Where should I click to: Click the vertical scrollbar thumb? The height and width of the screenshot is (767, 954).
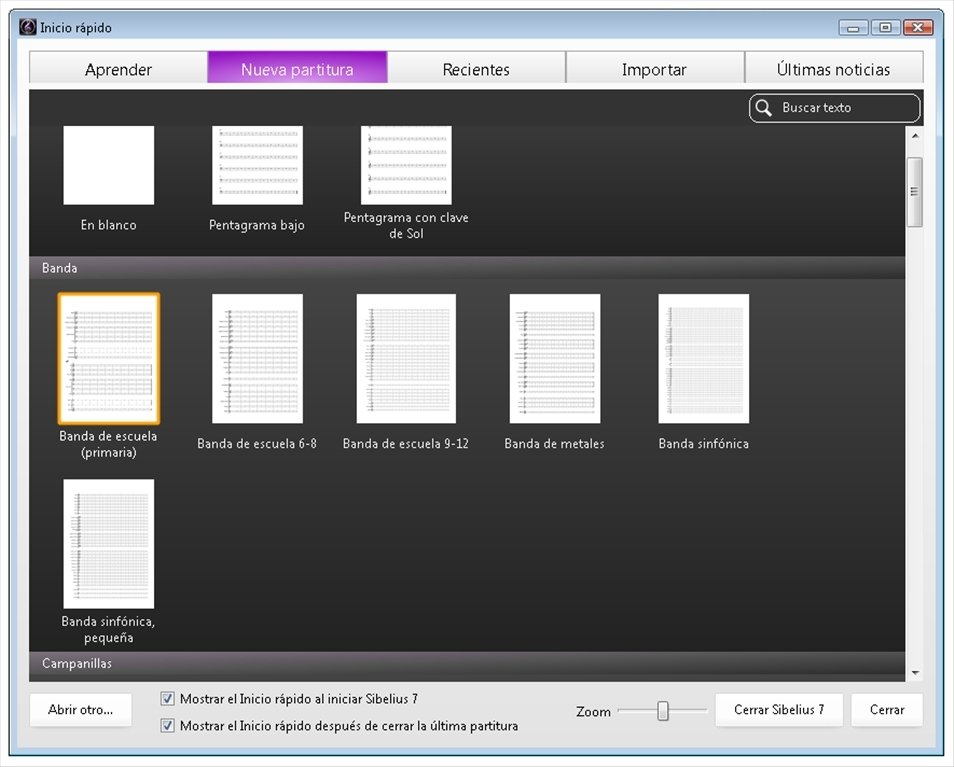point(914,192)
